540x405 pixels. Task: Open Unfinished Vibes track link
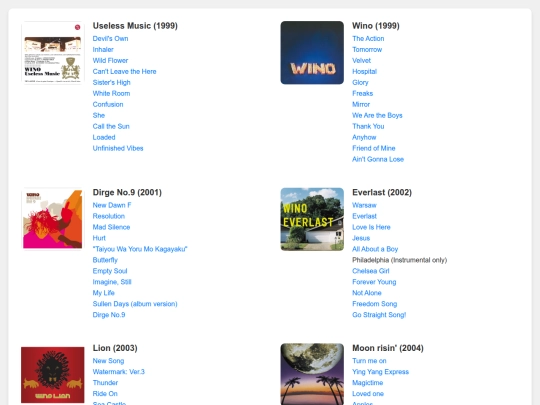click(x=118, y=148)
